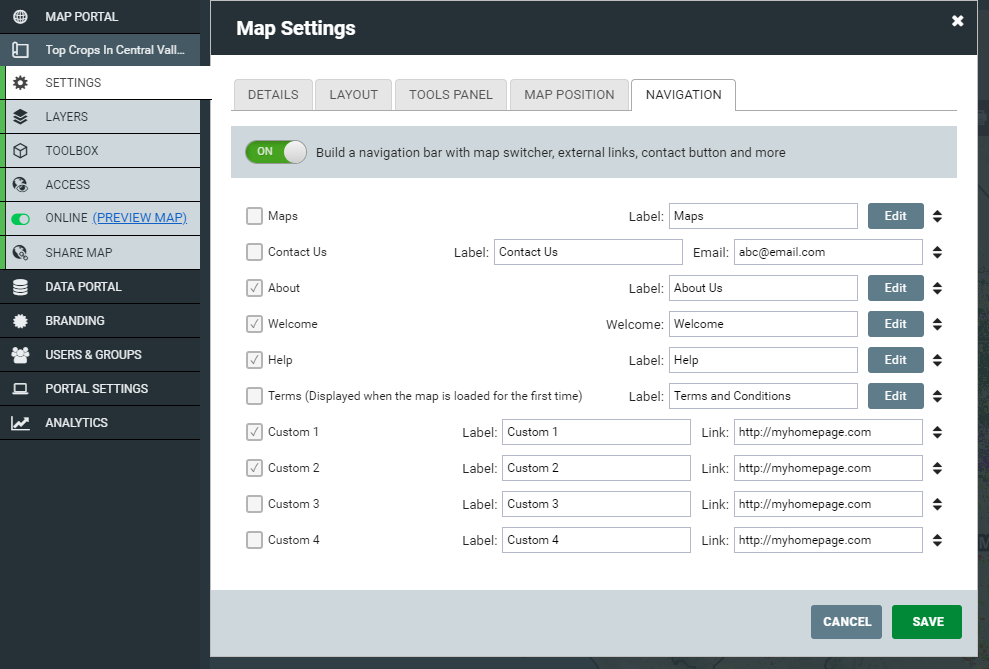Click the Portal Settings laptop icon
Image resolution: width=989 pixels, height=669 pixels.
[x=20, y=388]
